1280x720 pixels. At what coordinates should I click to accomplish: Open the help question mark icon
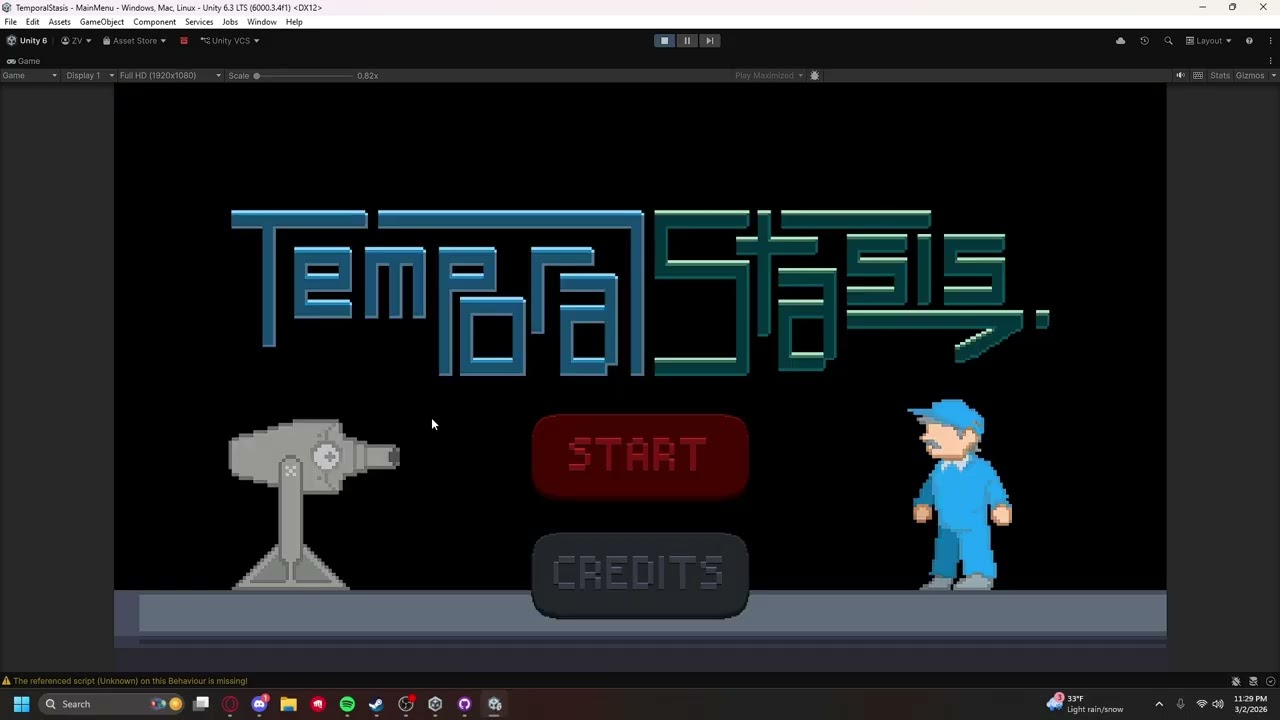(1249, 41)
